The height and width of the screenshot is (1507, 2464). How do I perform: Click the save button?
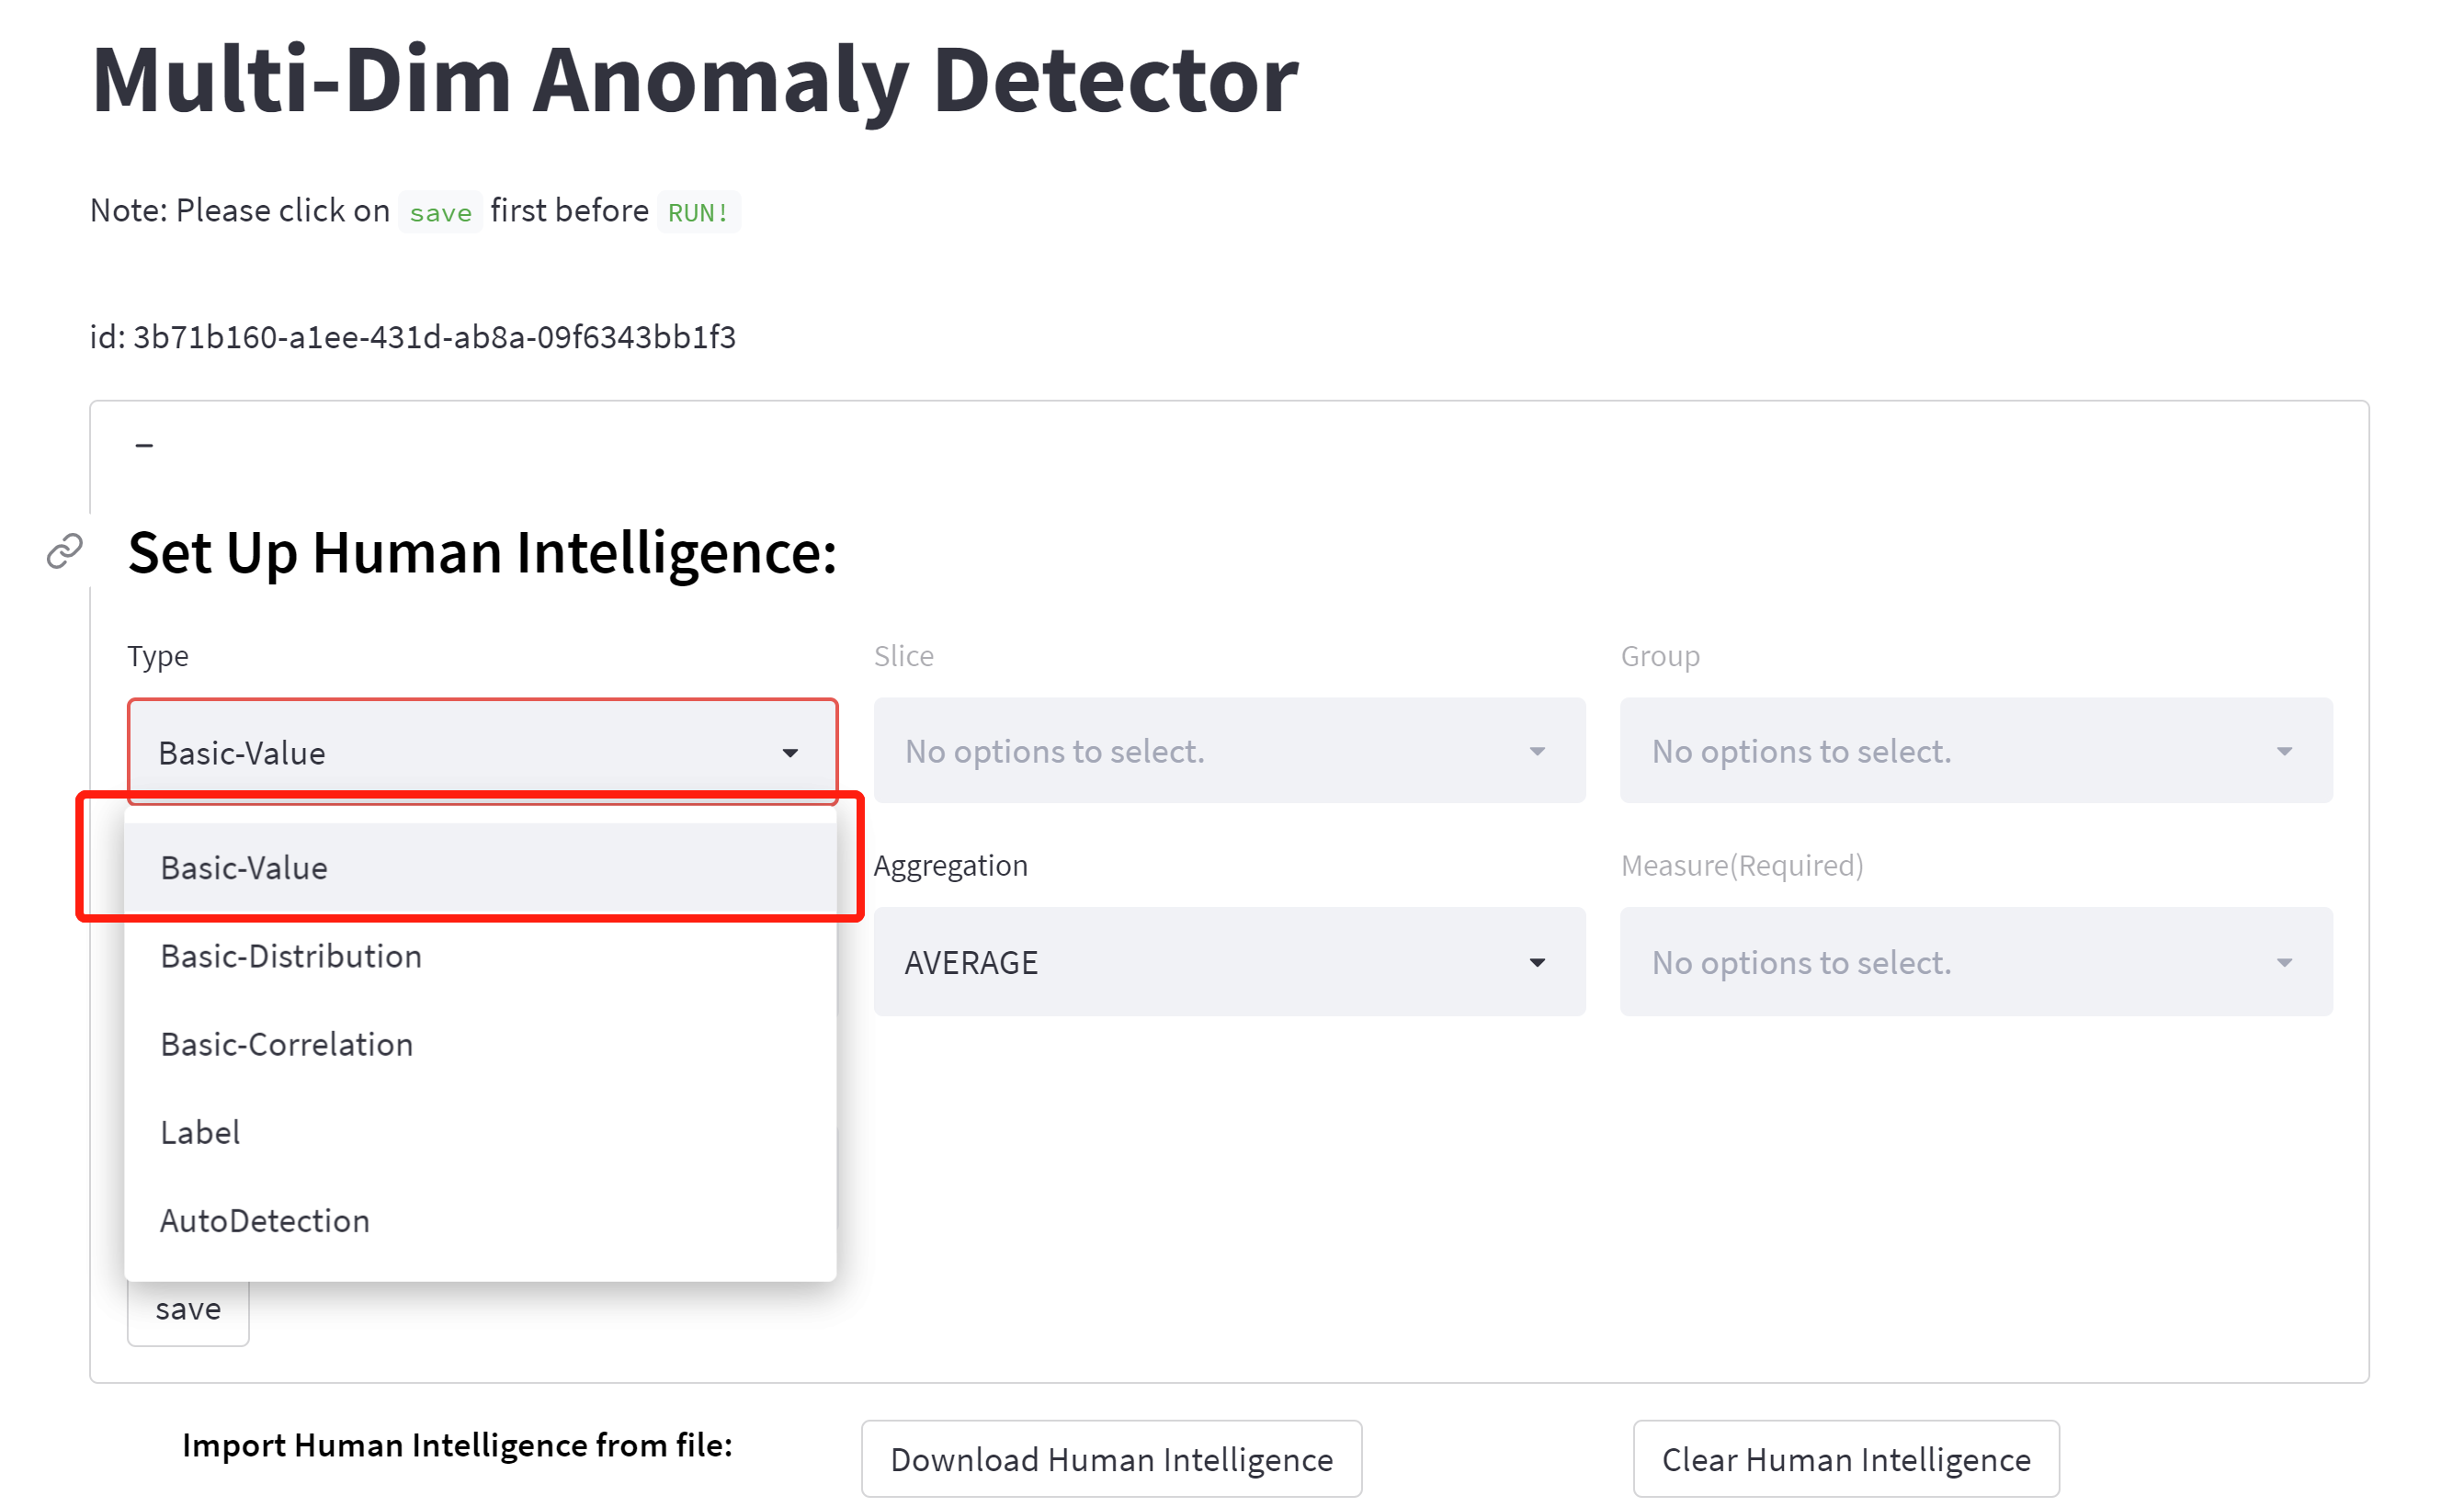[188, 1309]
